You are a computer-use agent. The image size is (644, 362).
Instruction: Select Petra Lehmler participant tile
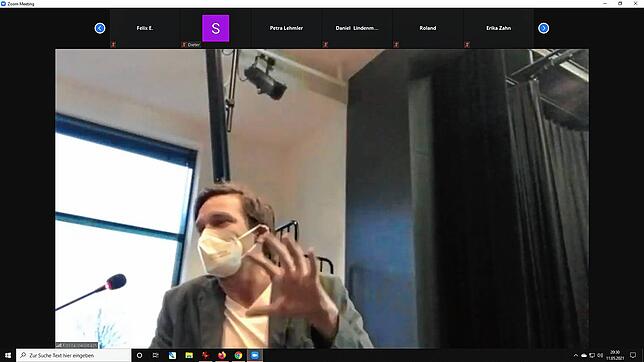tap(286, 28)
